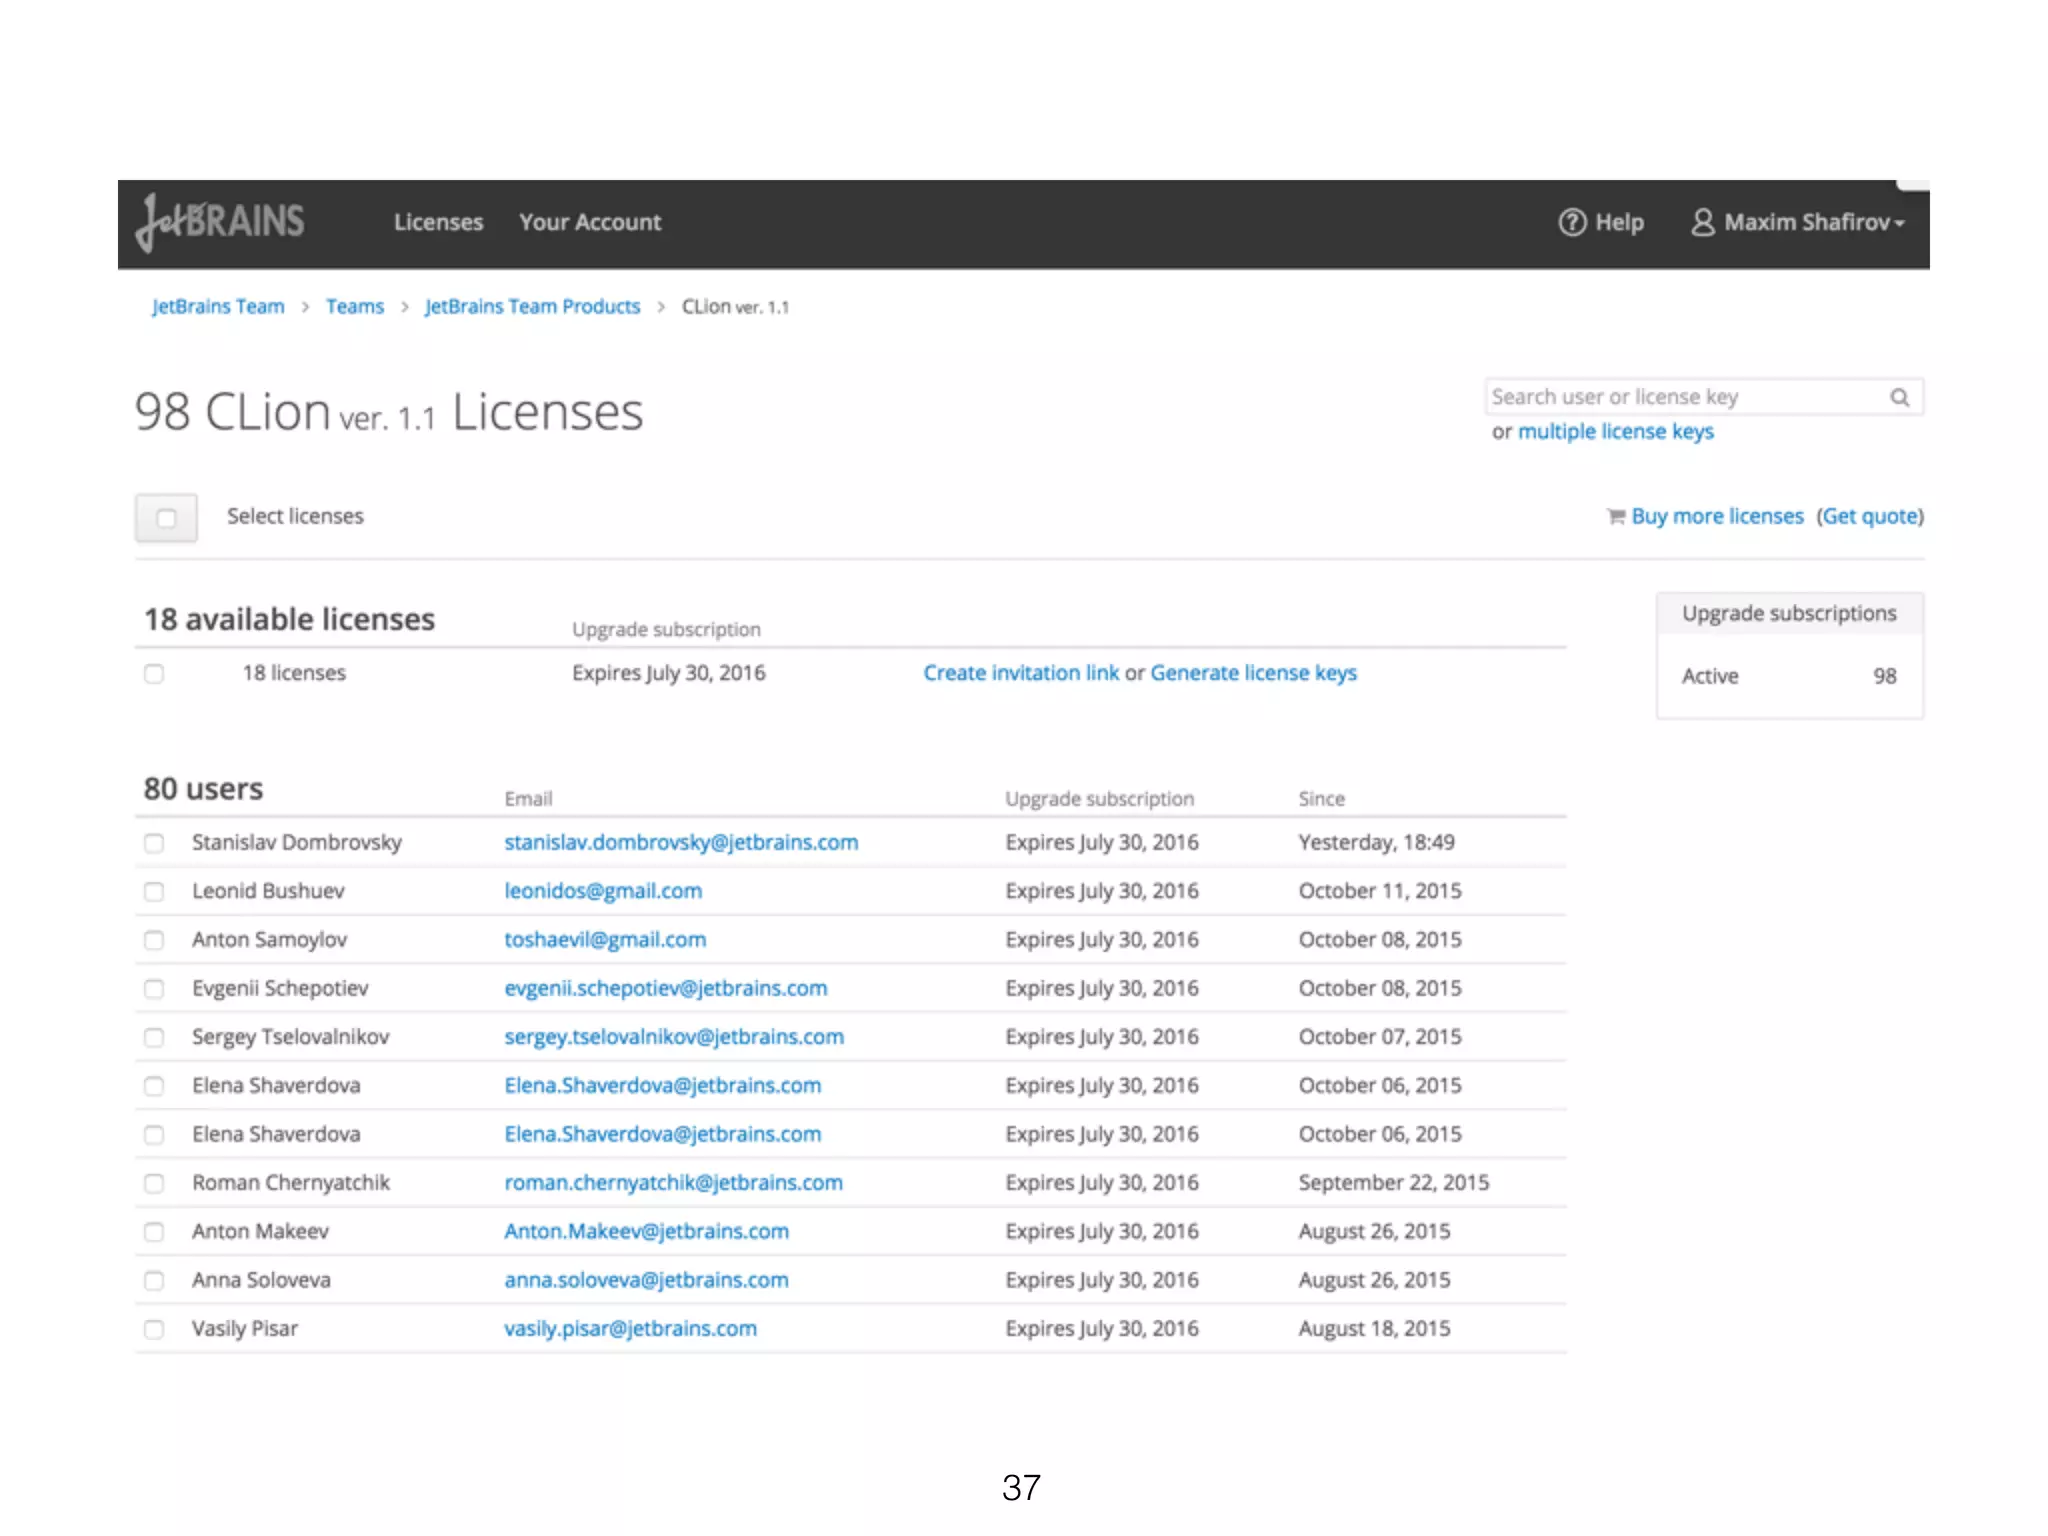Select the Stanislav Dombrovsky checkbox
Image resolution: width=2048 pixels, height=1536 pixels.
click(x=154, y=843)
